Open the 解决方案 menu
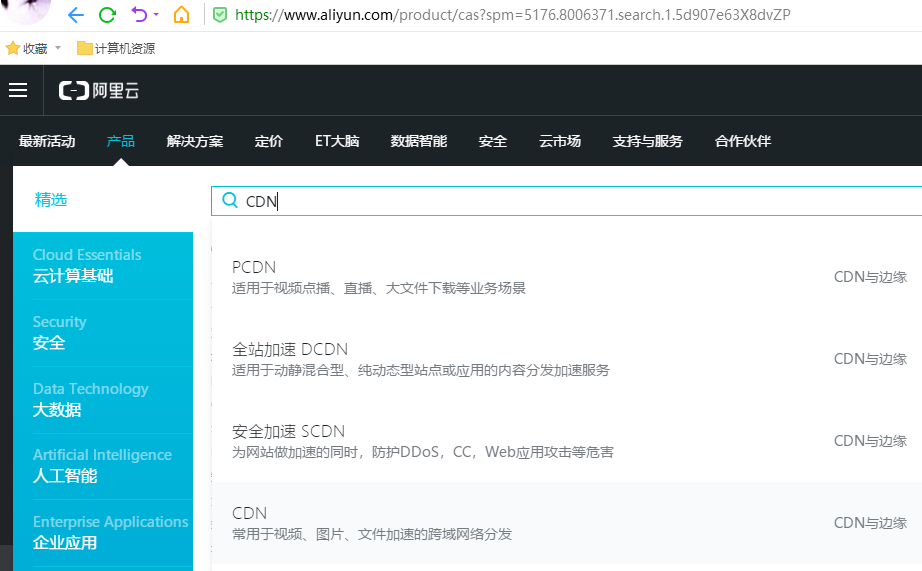 tap(195, 141)
